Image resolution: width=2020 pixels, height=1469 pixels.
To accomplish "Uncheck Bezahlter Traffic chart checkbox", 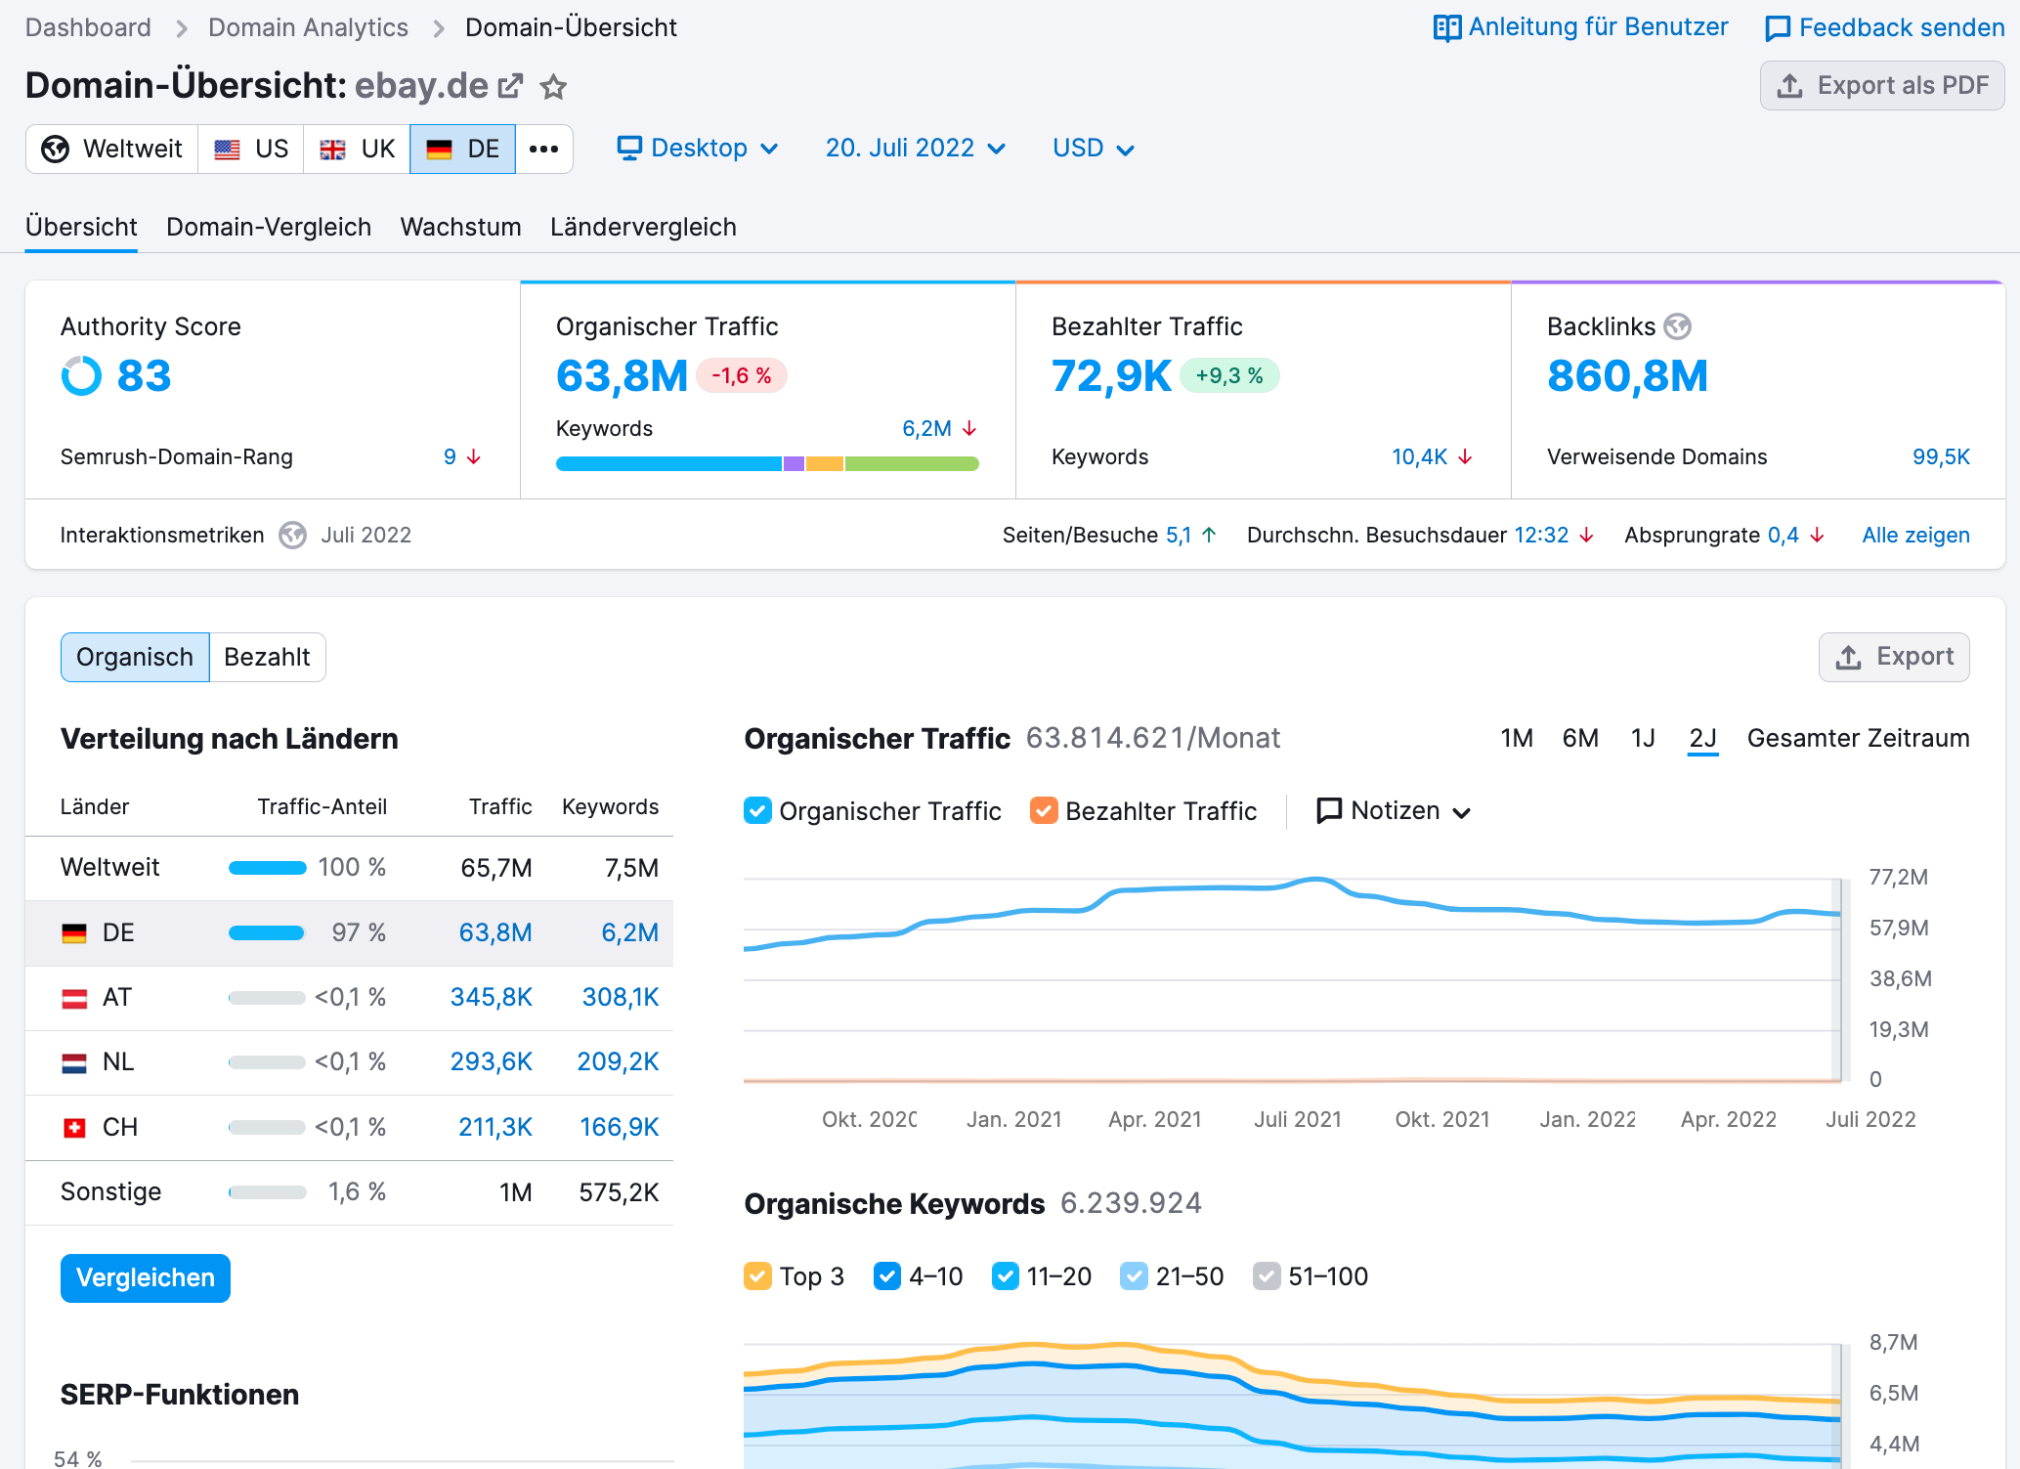I will pyautogui.click(x=1044, y=811).
